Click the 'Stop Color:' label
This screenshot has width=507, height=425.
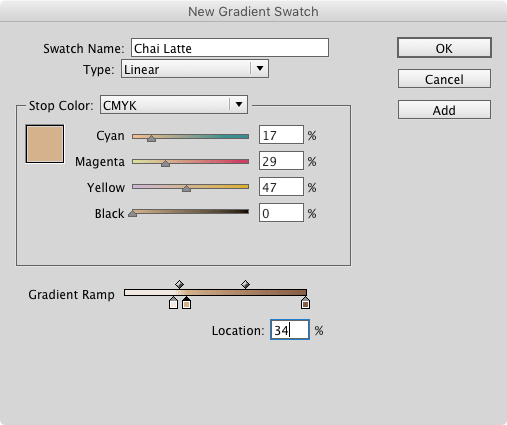[61, 106]
